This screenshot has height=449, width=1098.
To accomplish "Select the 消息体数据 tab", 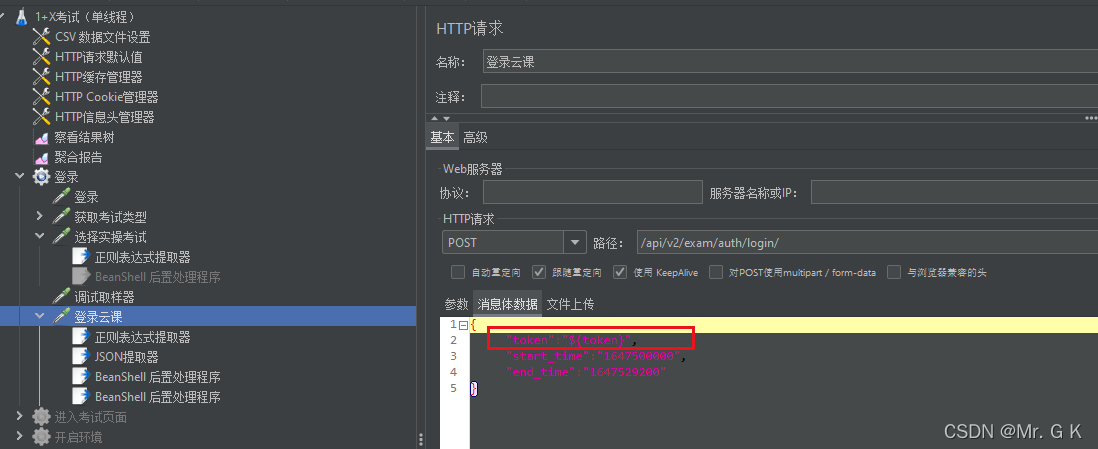I will click(x=508, y=304).
